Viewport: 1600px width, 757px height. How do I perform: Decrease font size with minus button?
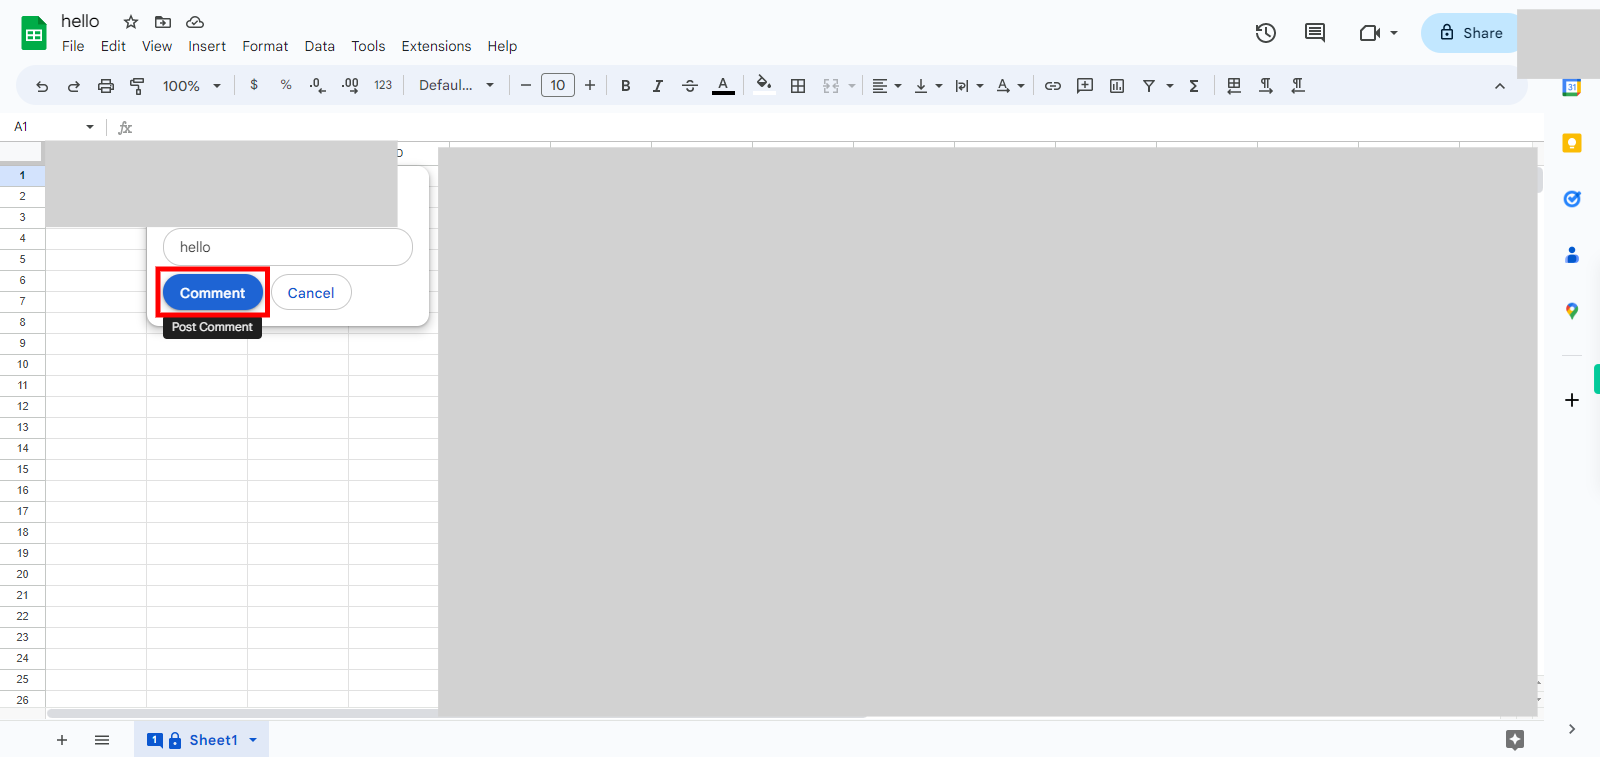[526, 85]
